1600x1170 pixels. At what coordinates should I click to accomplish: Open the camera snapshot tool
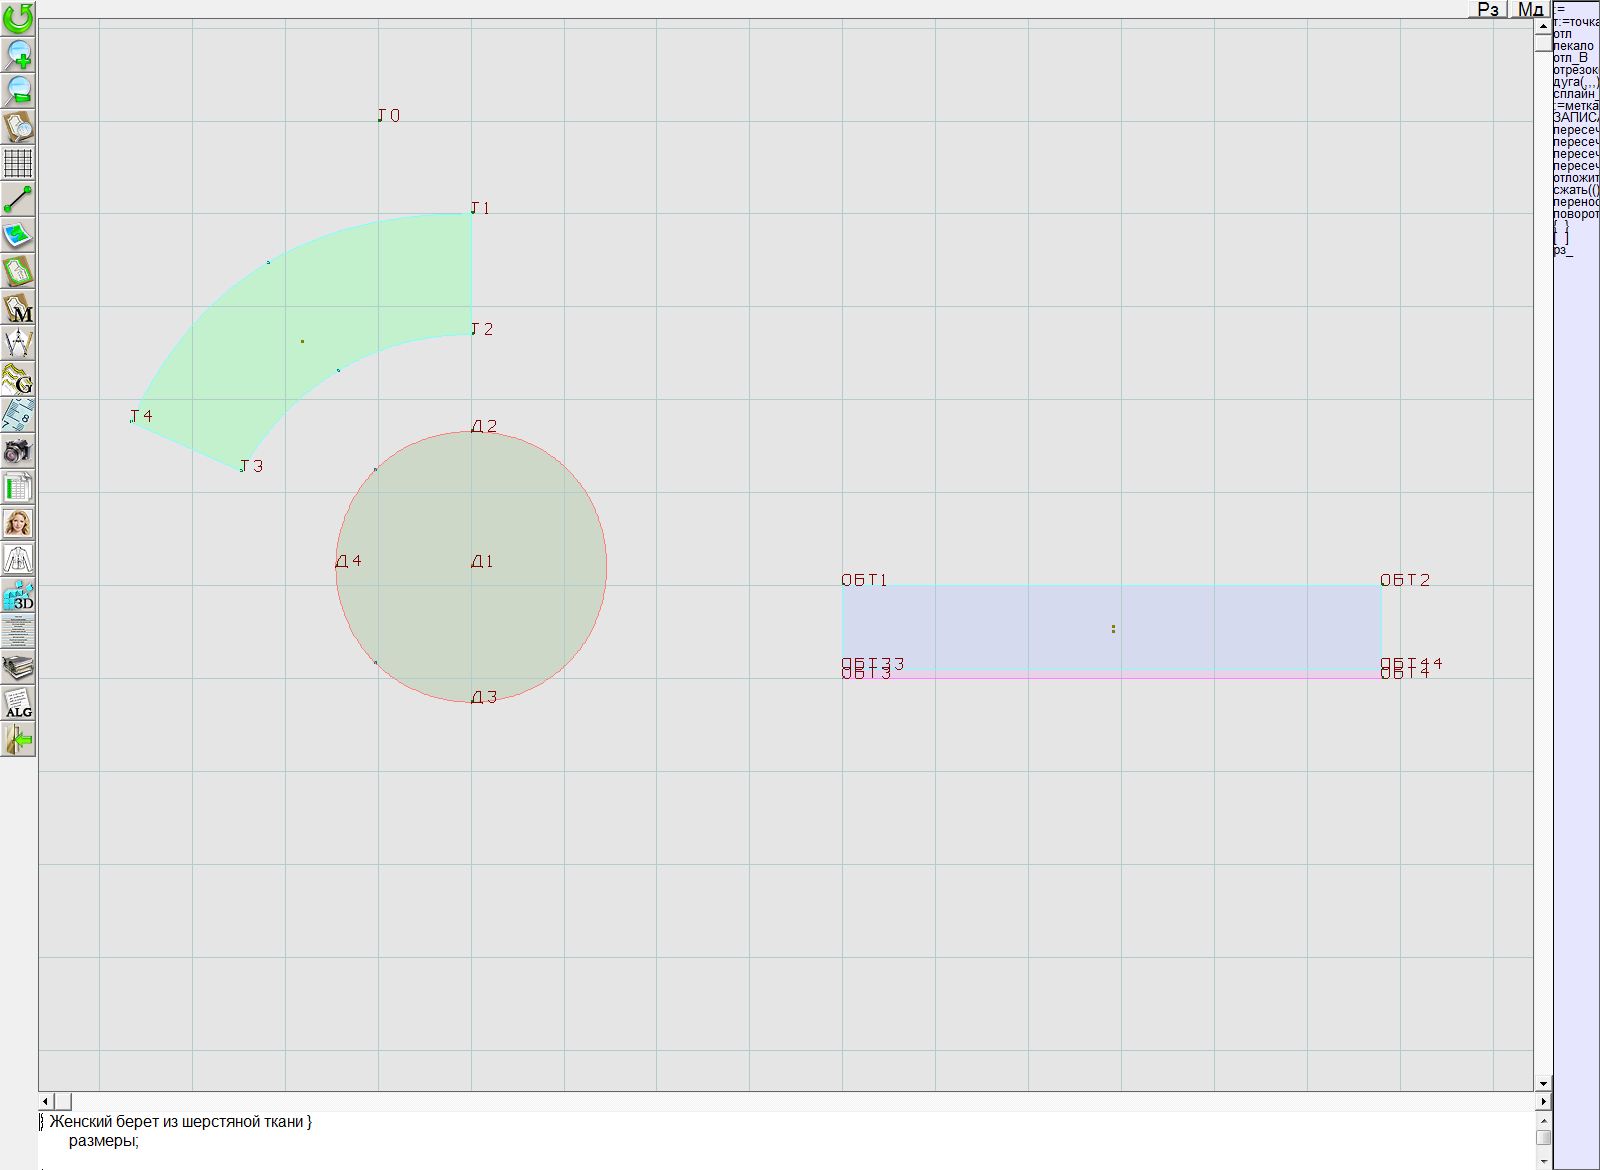(18, 451)
